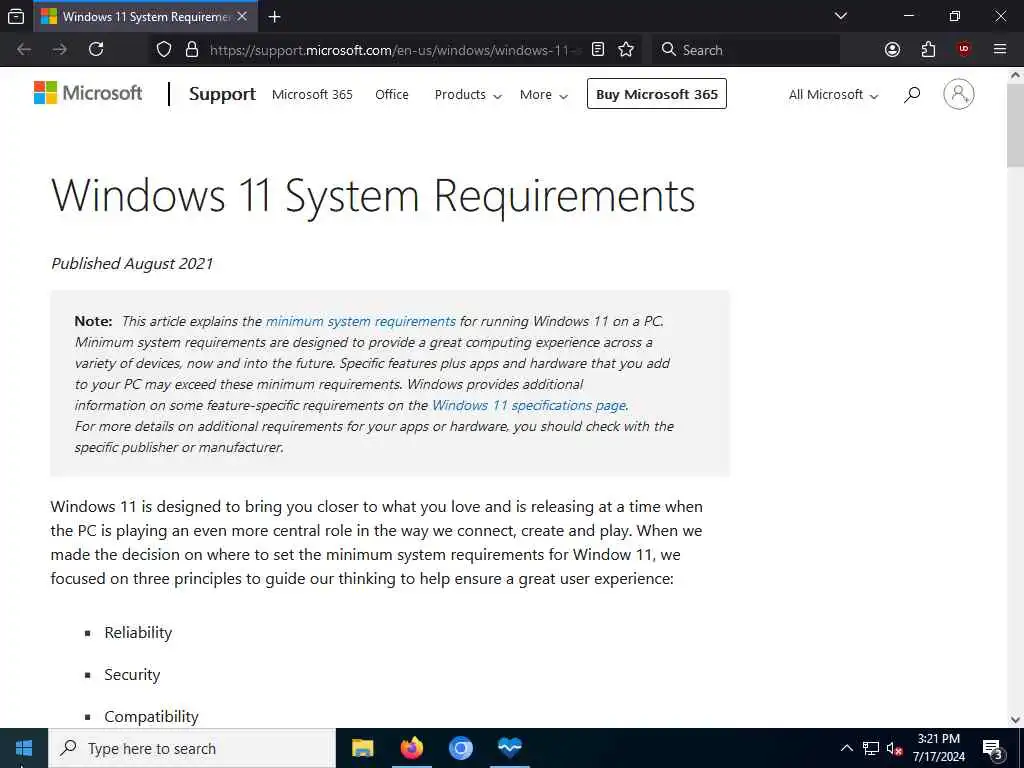This screenshot has width=1024, height=768.
Task: Focus the browser Search box
Action: [x=746, y=50]
